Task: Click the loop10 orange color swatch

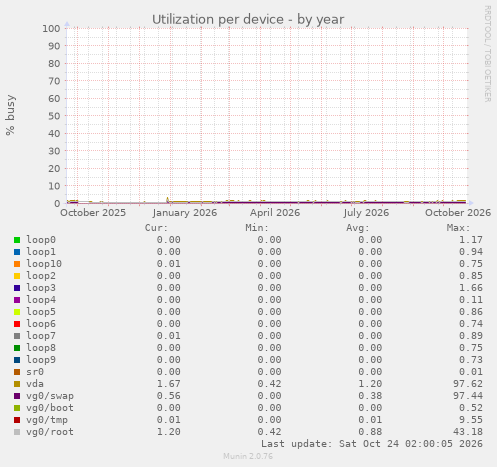Action: tap(17, 264)
